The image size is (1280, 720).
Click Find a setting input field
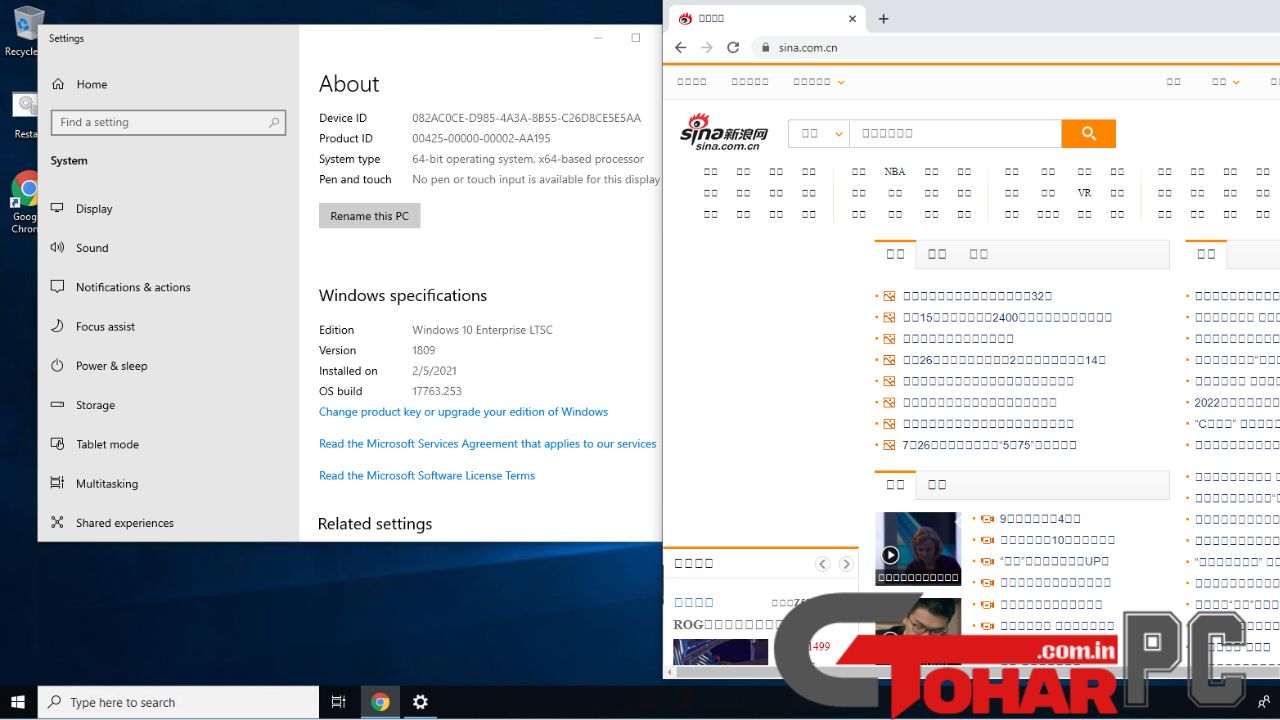click(x=168, y=122)
